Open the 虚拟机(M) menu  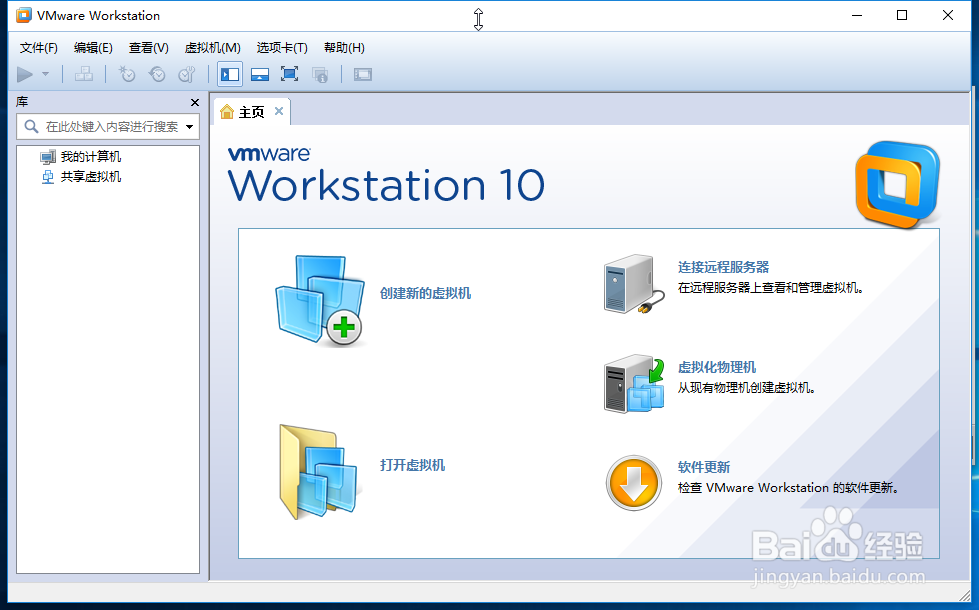(x=212, y=48)
